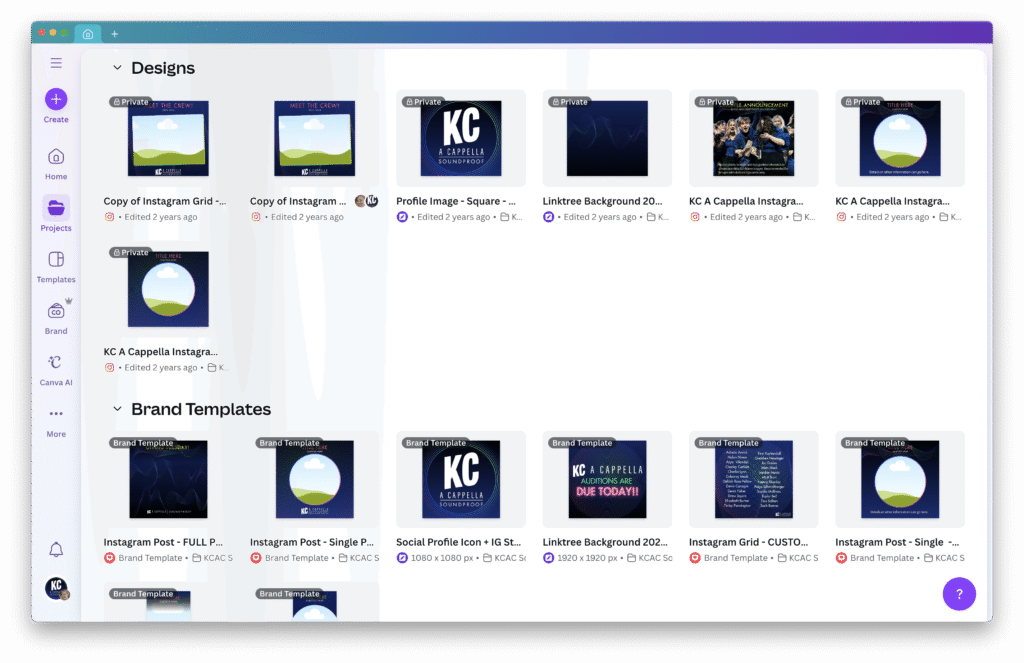Click the design type icon under Profile Image
The image size is (1024, 663).
coord(402,217)
